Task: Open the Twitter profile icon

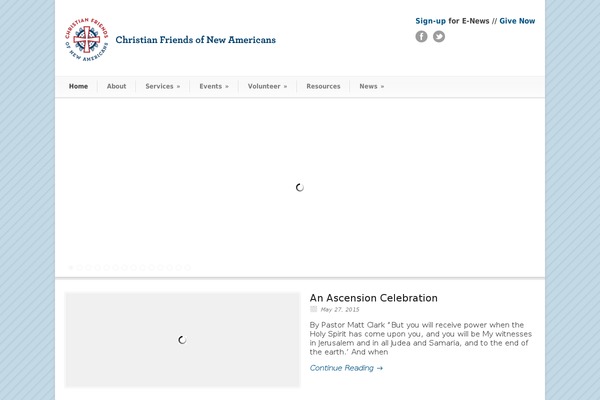Action: tap(439, 36)
